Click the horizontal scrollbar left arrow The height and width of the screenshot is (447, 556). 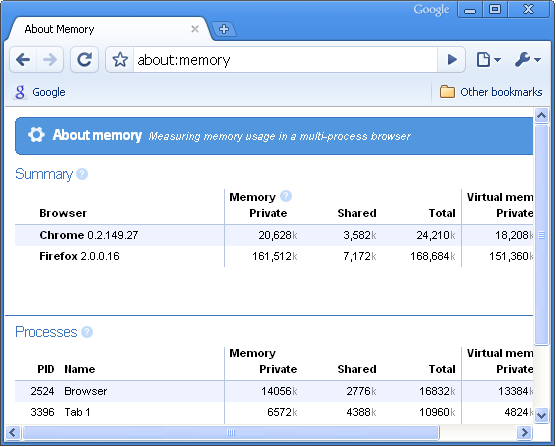pos(13,432)
